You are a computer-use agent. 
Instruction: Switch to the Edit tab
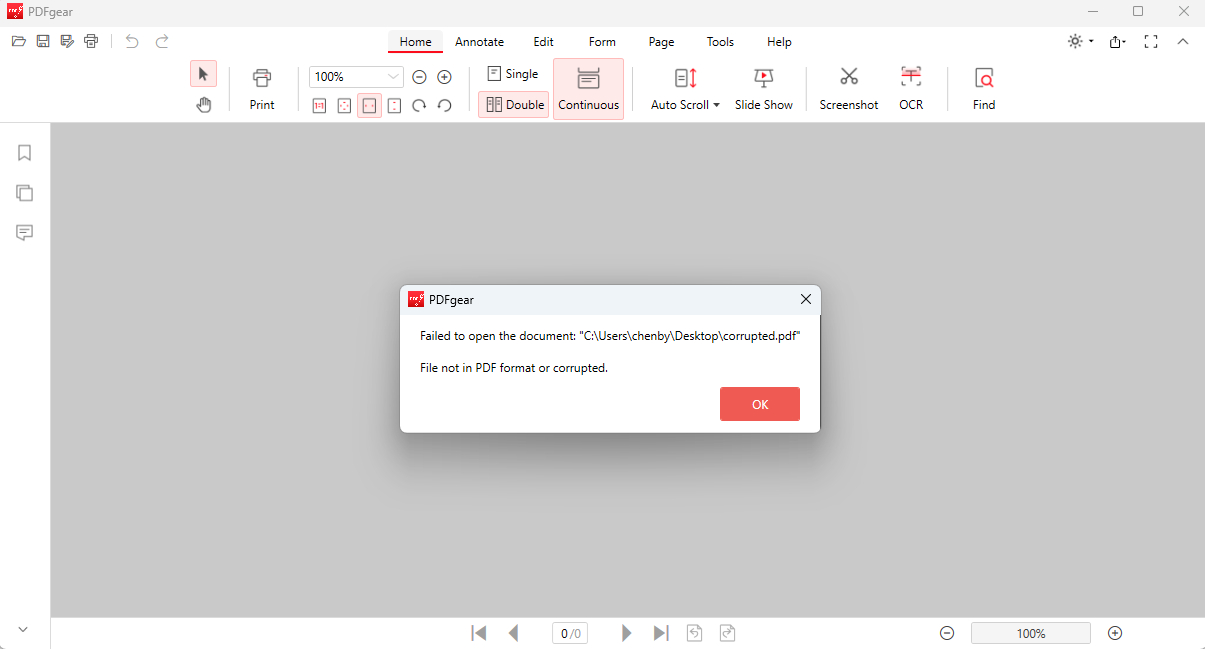point(543,42)
